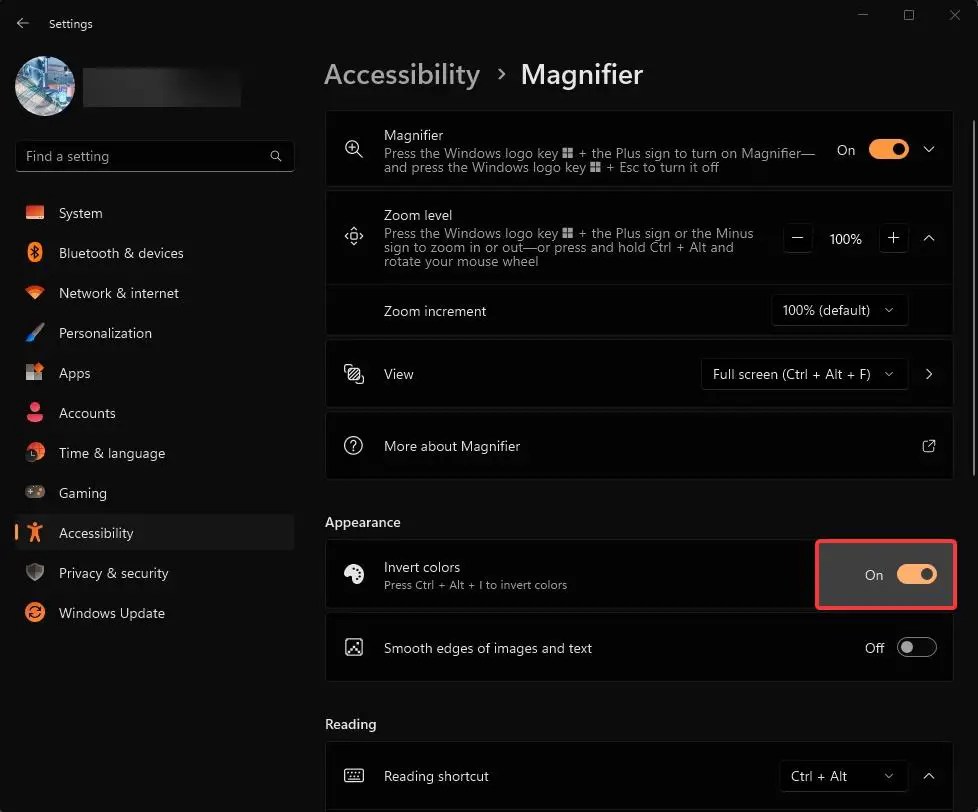The width and height of the screenshot is (978, 812).
Task: Enable Smooth edges of images and text
Action: pyautogui.click(x=916, y=647)
